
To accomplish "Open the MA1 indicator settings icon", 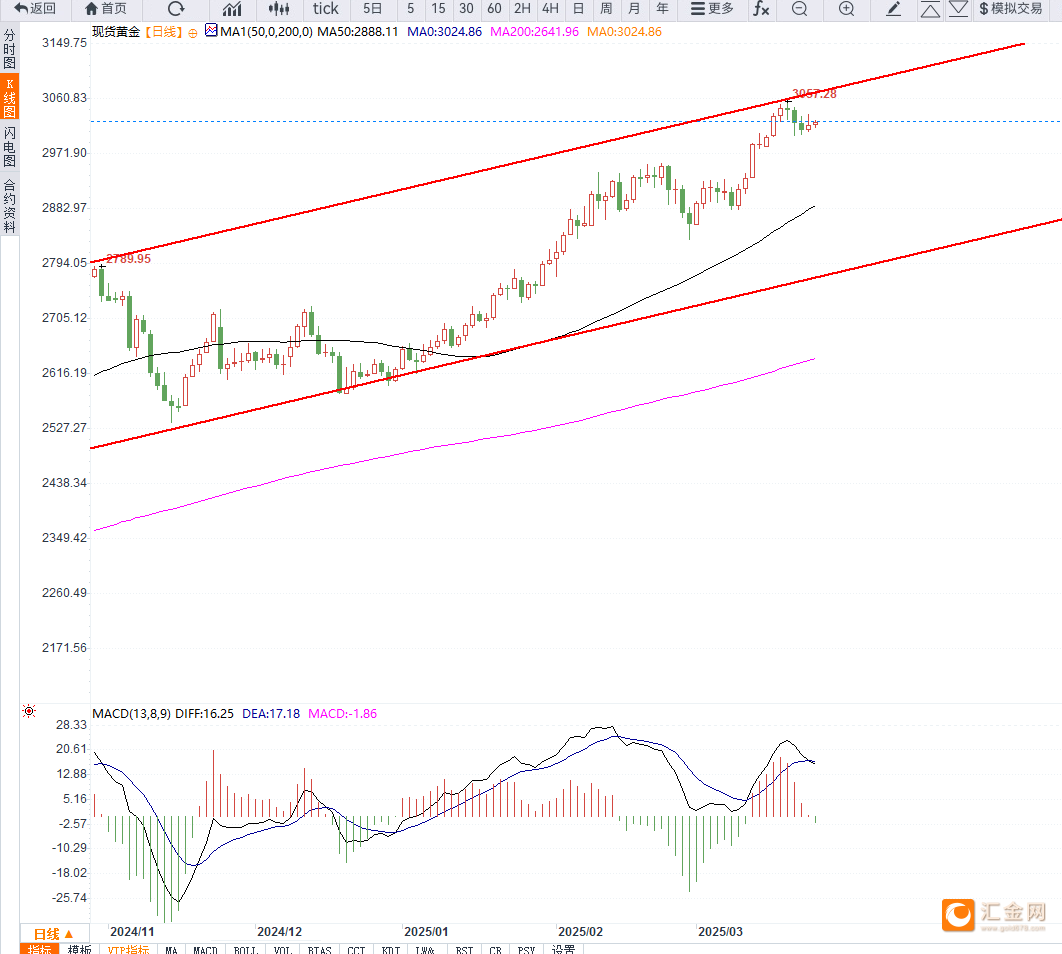I will pos(211,30).
